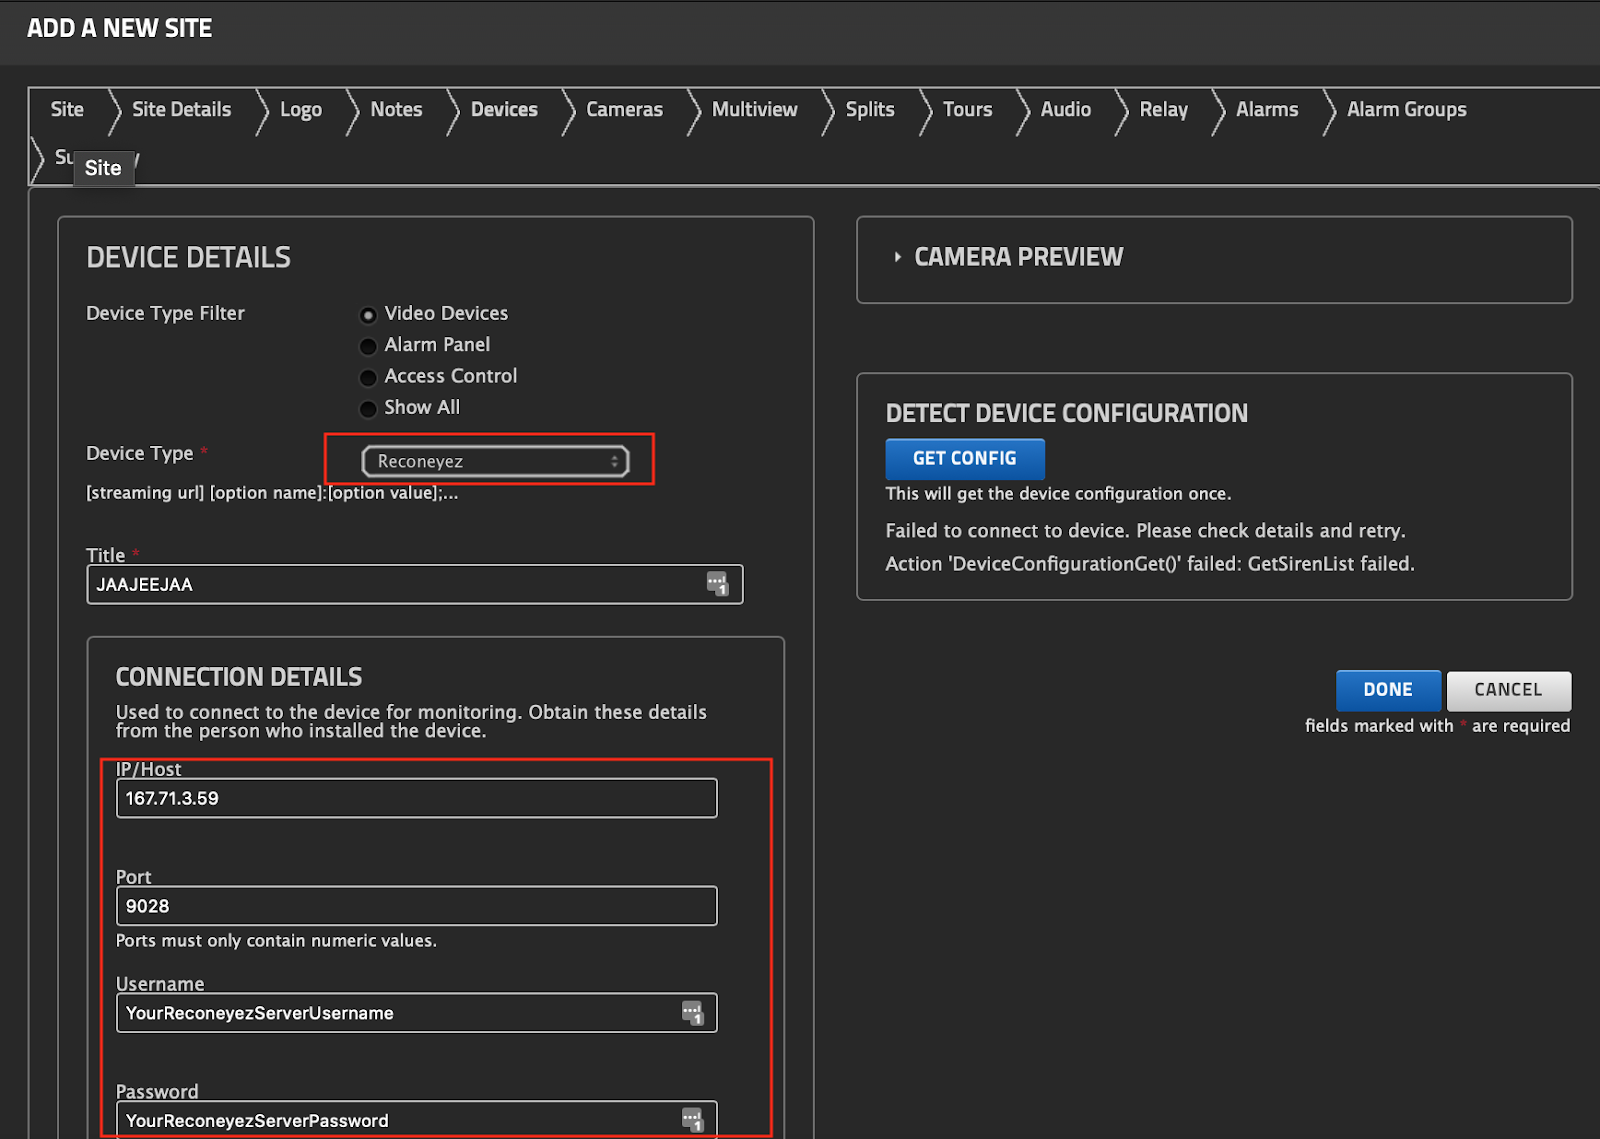Click the CONNECTION DETAILS heading
The image size is (1600, 1139).
[x=239, y=677]
